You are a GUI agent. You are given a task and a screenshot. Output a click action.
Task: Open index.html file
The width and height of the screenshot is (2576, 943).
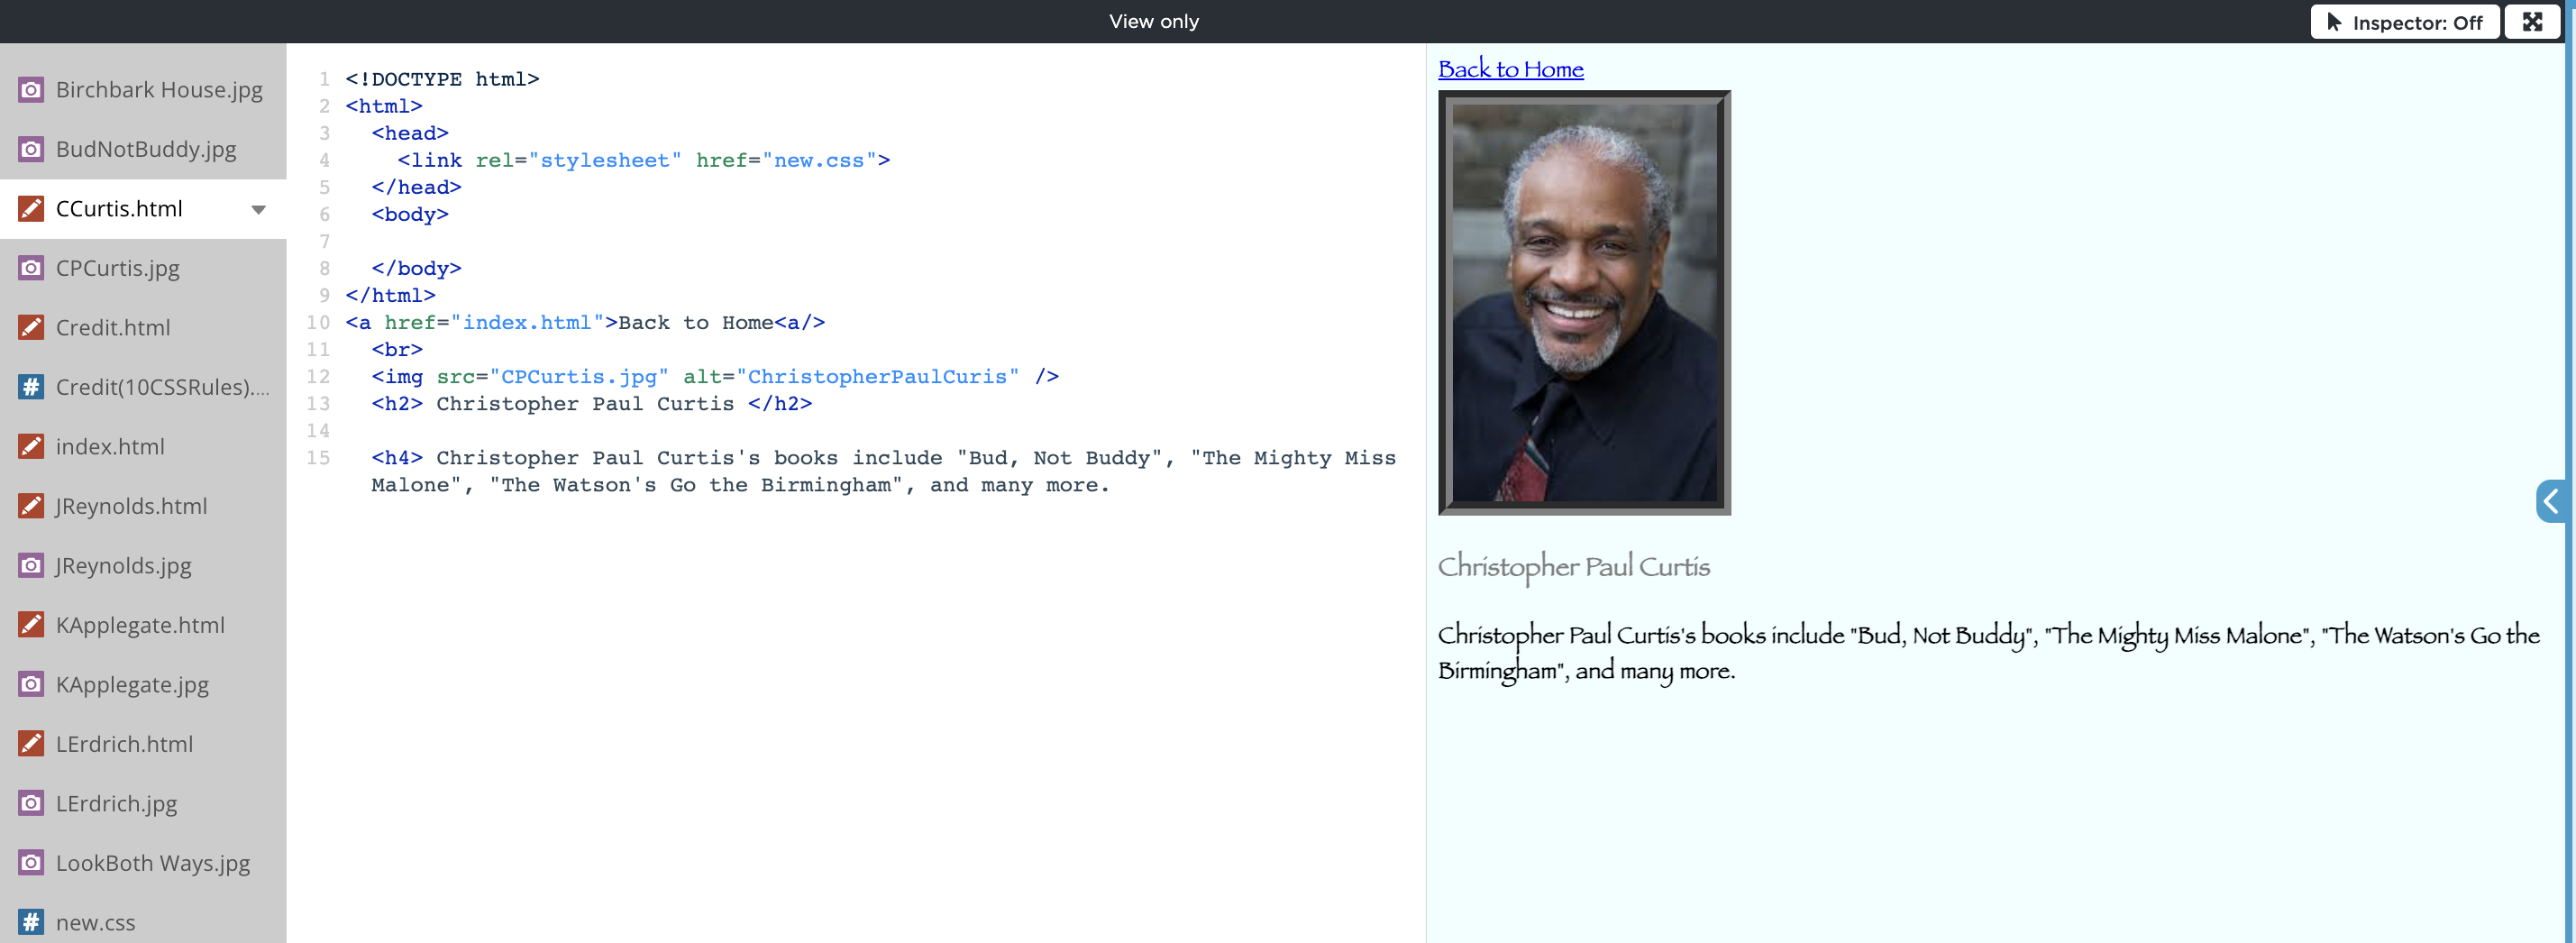click(110, 447)
